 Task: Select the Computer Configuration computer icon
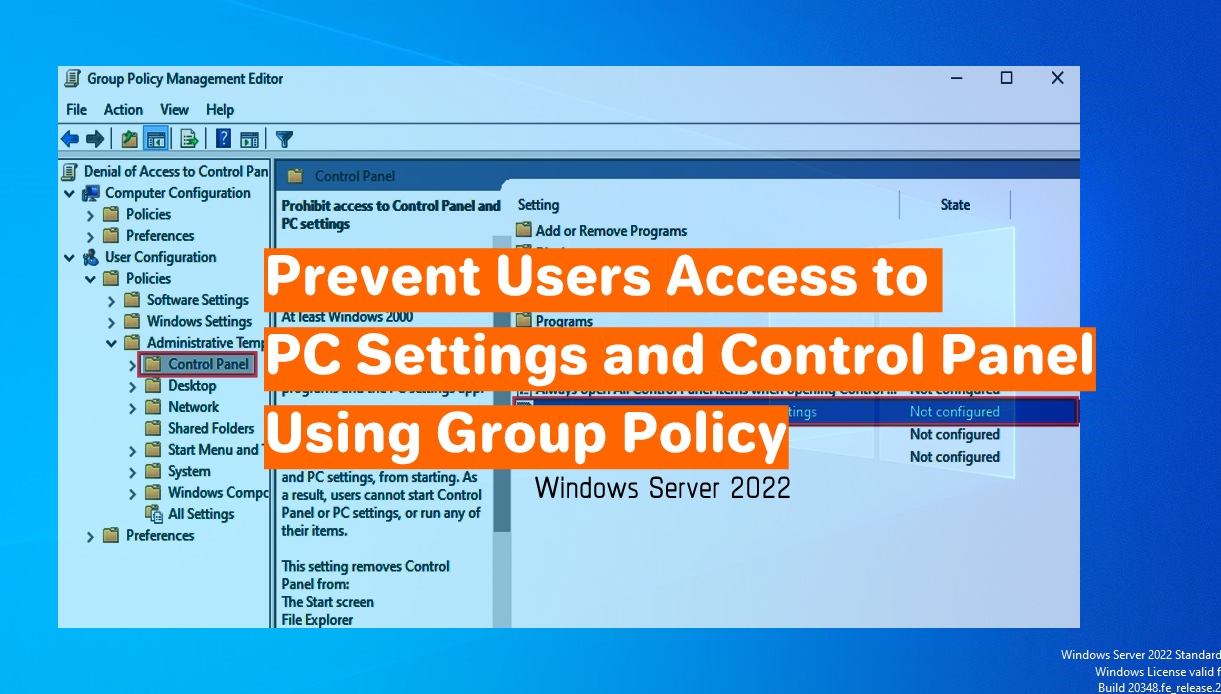point(91,193)
